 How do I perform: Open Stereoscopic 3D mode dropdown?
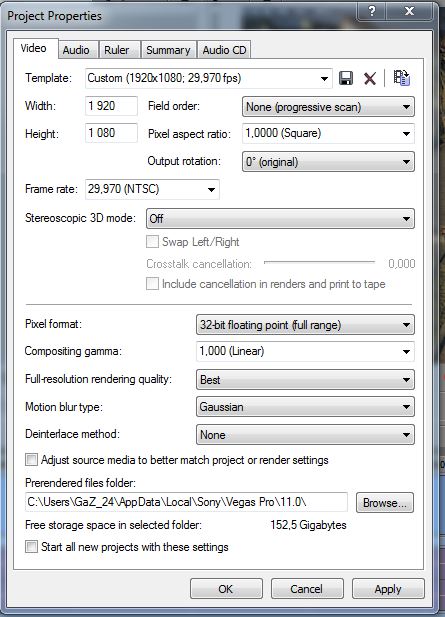(280, 218)
